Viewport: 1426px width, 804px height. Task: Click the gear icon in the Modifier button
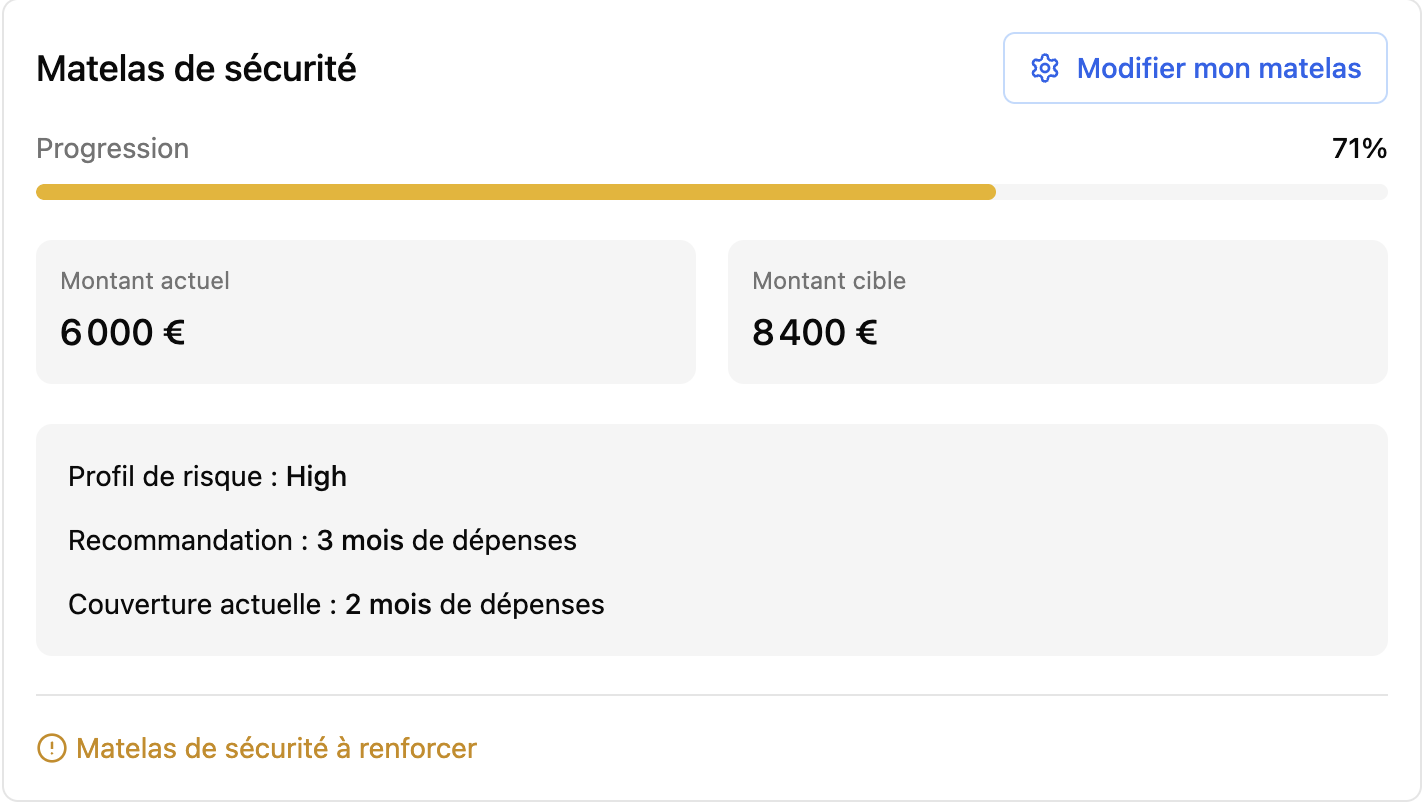[x=1045, y=69]
